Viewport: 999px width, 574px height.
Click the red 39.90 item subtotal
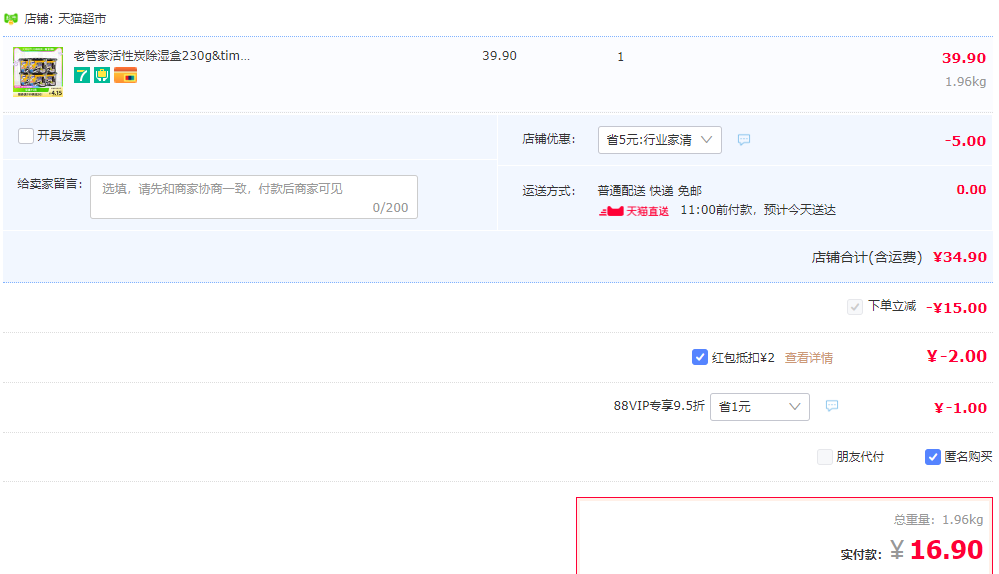pos(964,58)
